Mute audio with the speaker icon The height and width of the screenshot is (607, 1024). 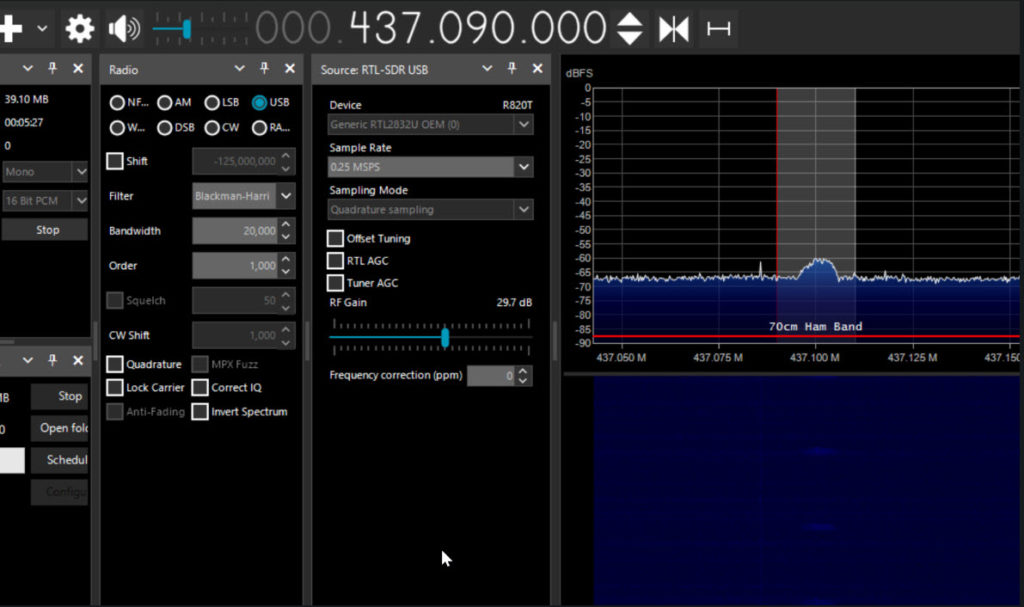coord(124,29)
